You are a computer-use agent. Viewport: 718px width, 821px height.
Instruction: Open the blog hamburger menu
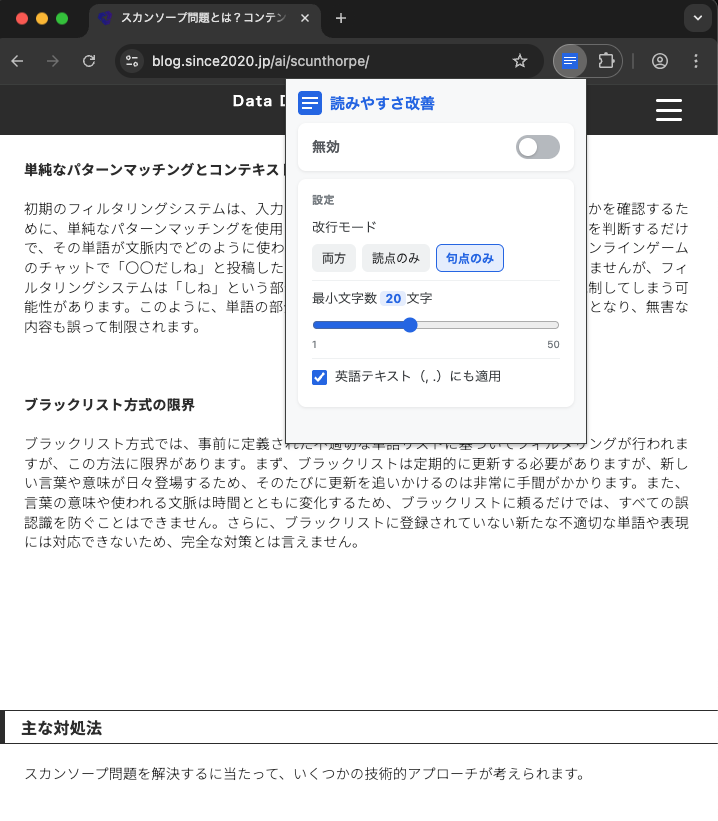pyautogui.click(x=668, y=110)
